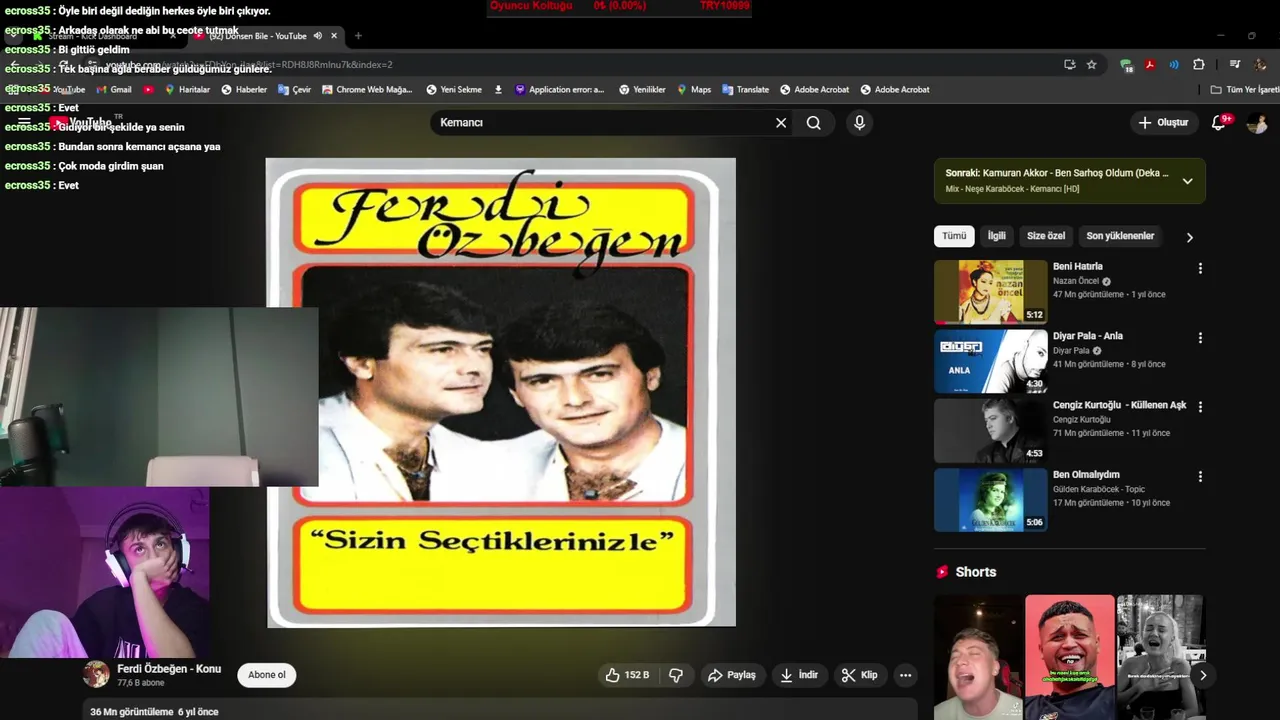Open the downloads bookmark icon in bookmarks bar

pos(498,89)
